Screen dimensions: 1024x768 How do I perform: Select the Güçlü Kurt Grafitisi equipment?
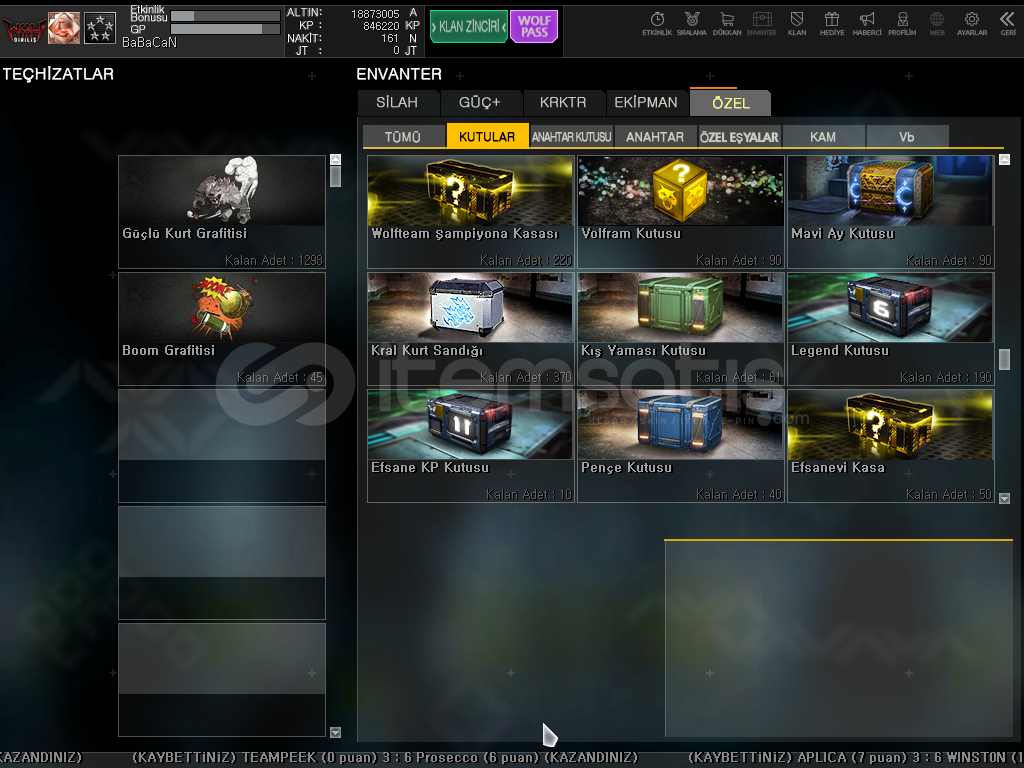(221, 212)
